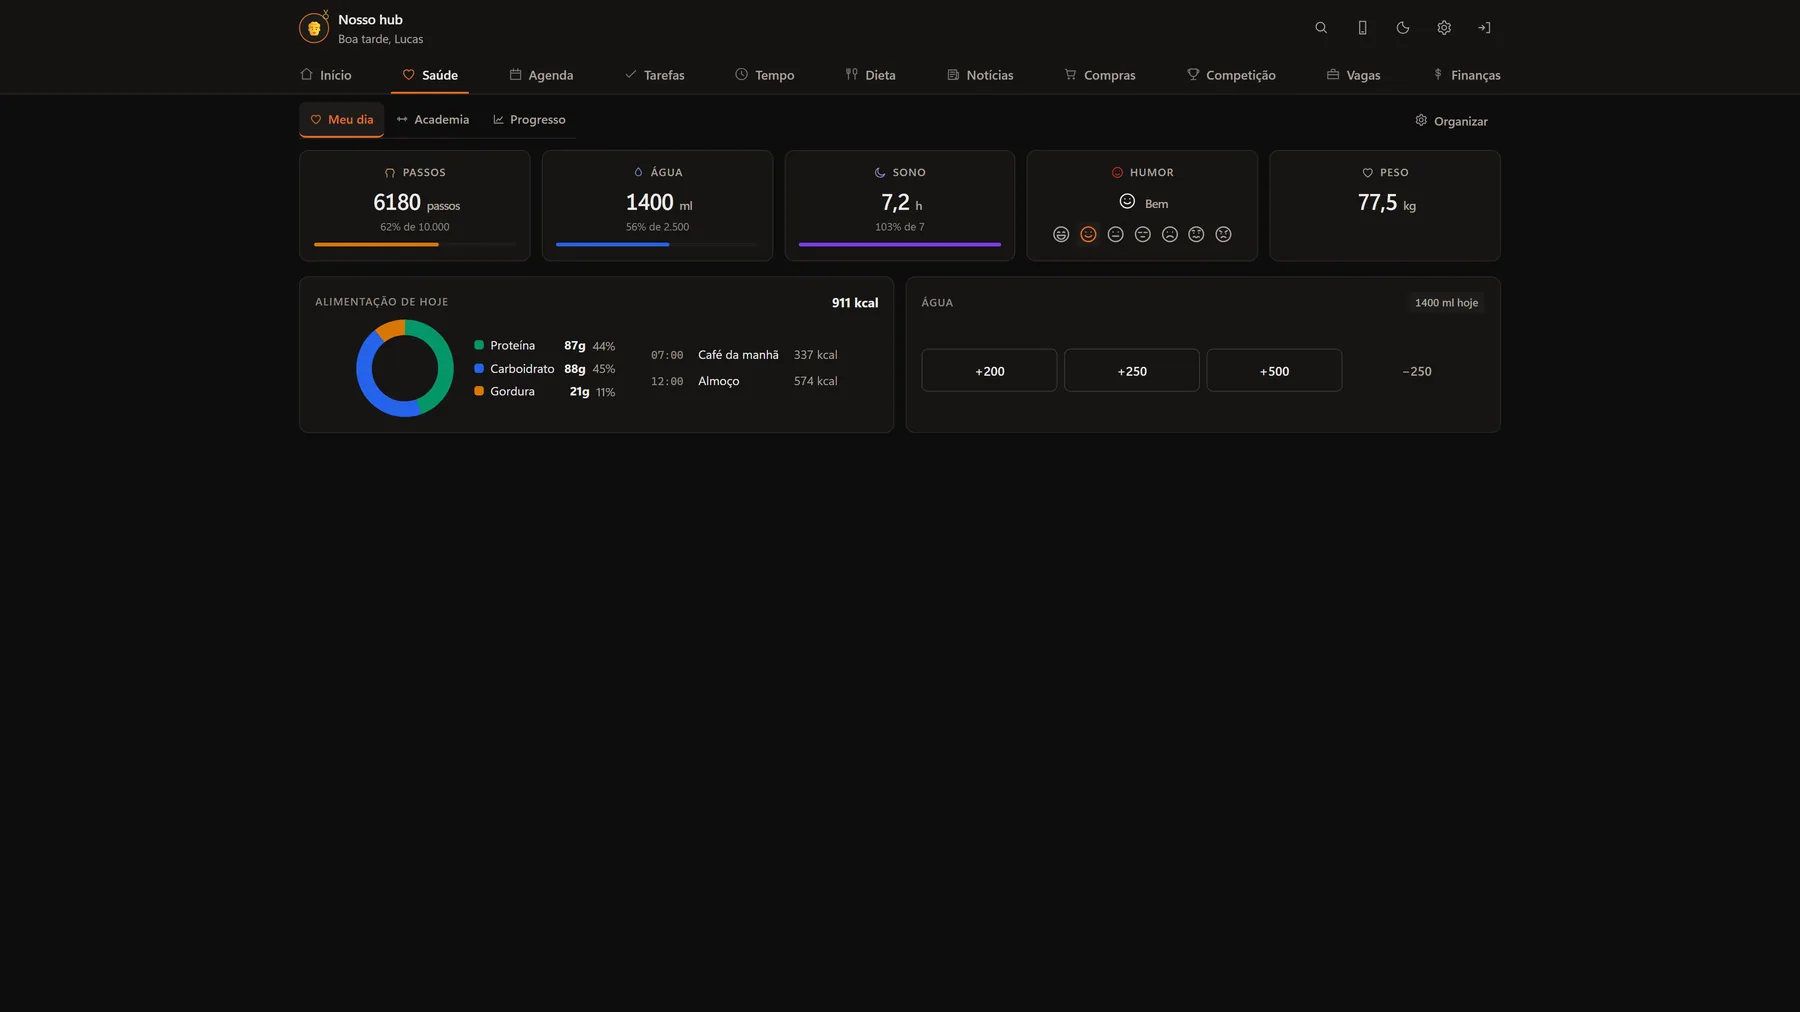This screenshot has height=1012, width=1800.
Task: Select the anxious wavy-mouth face mood
Action: coord(1196,234)
